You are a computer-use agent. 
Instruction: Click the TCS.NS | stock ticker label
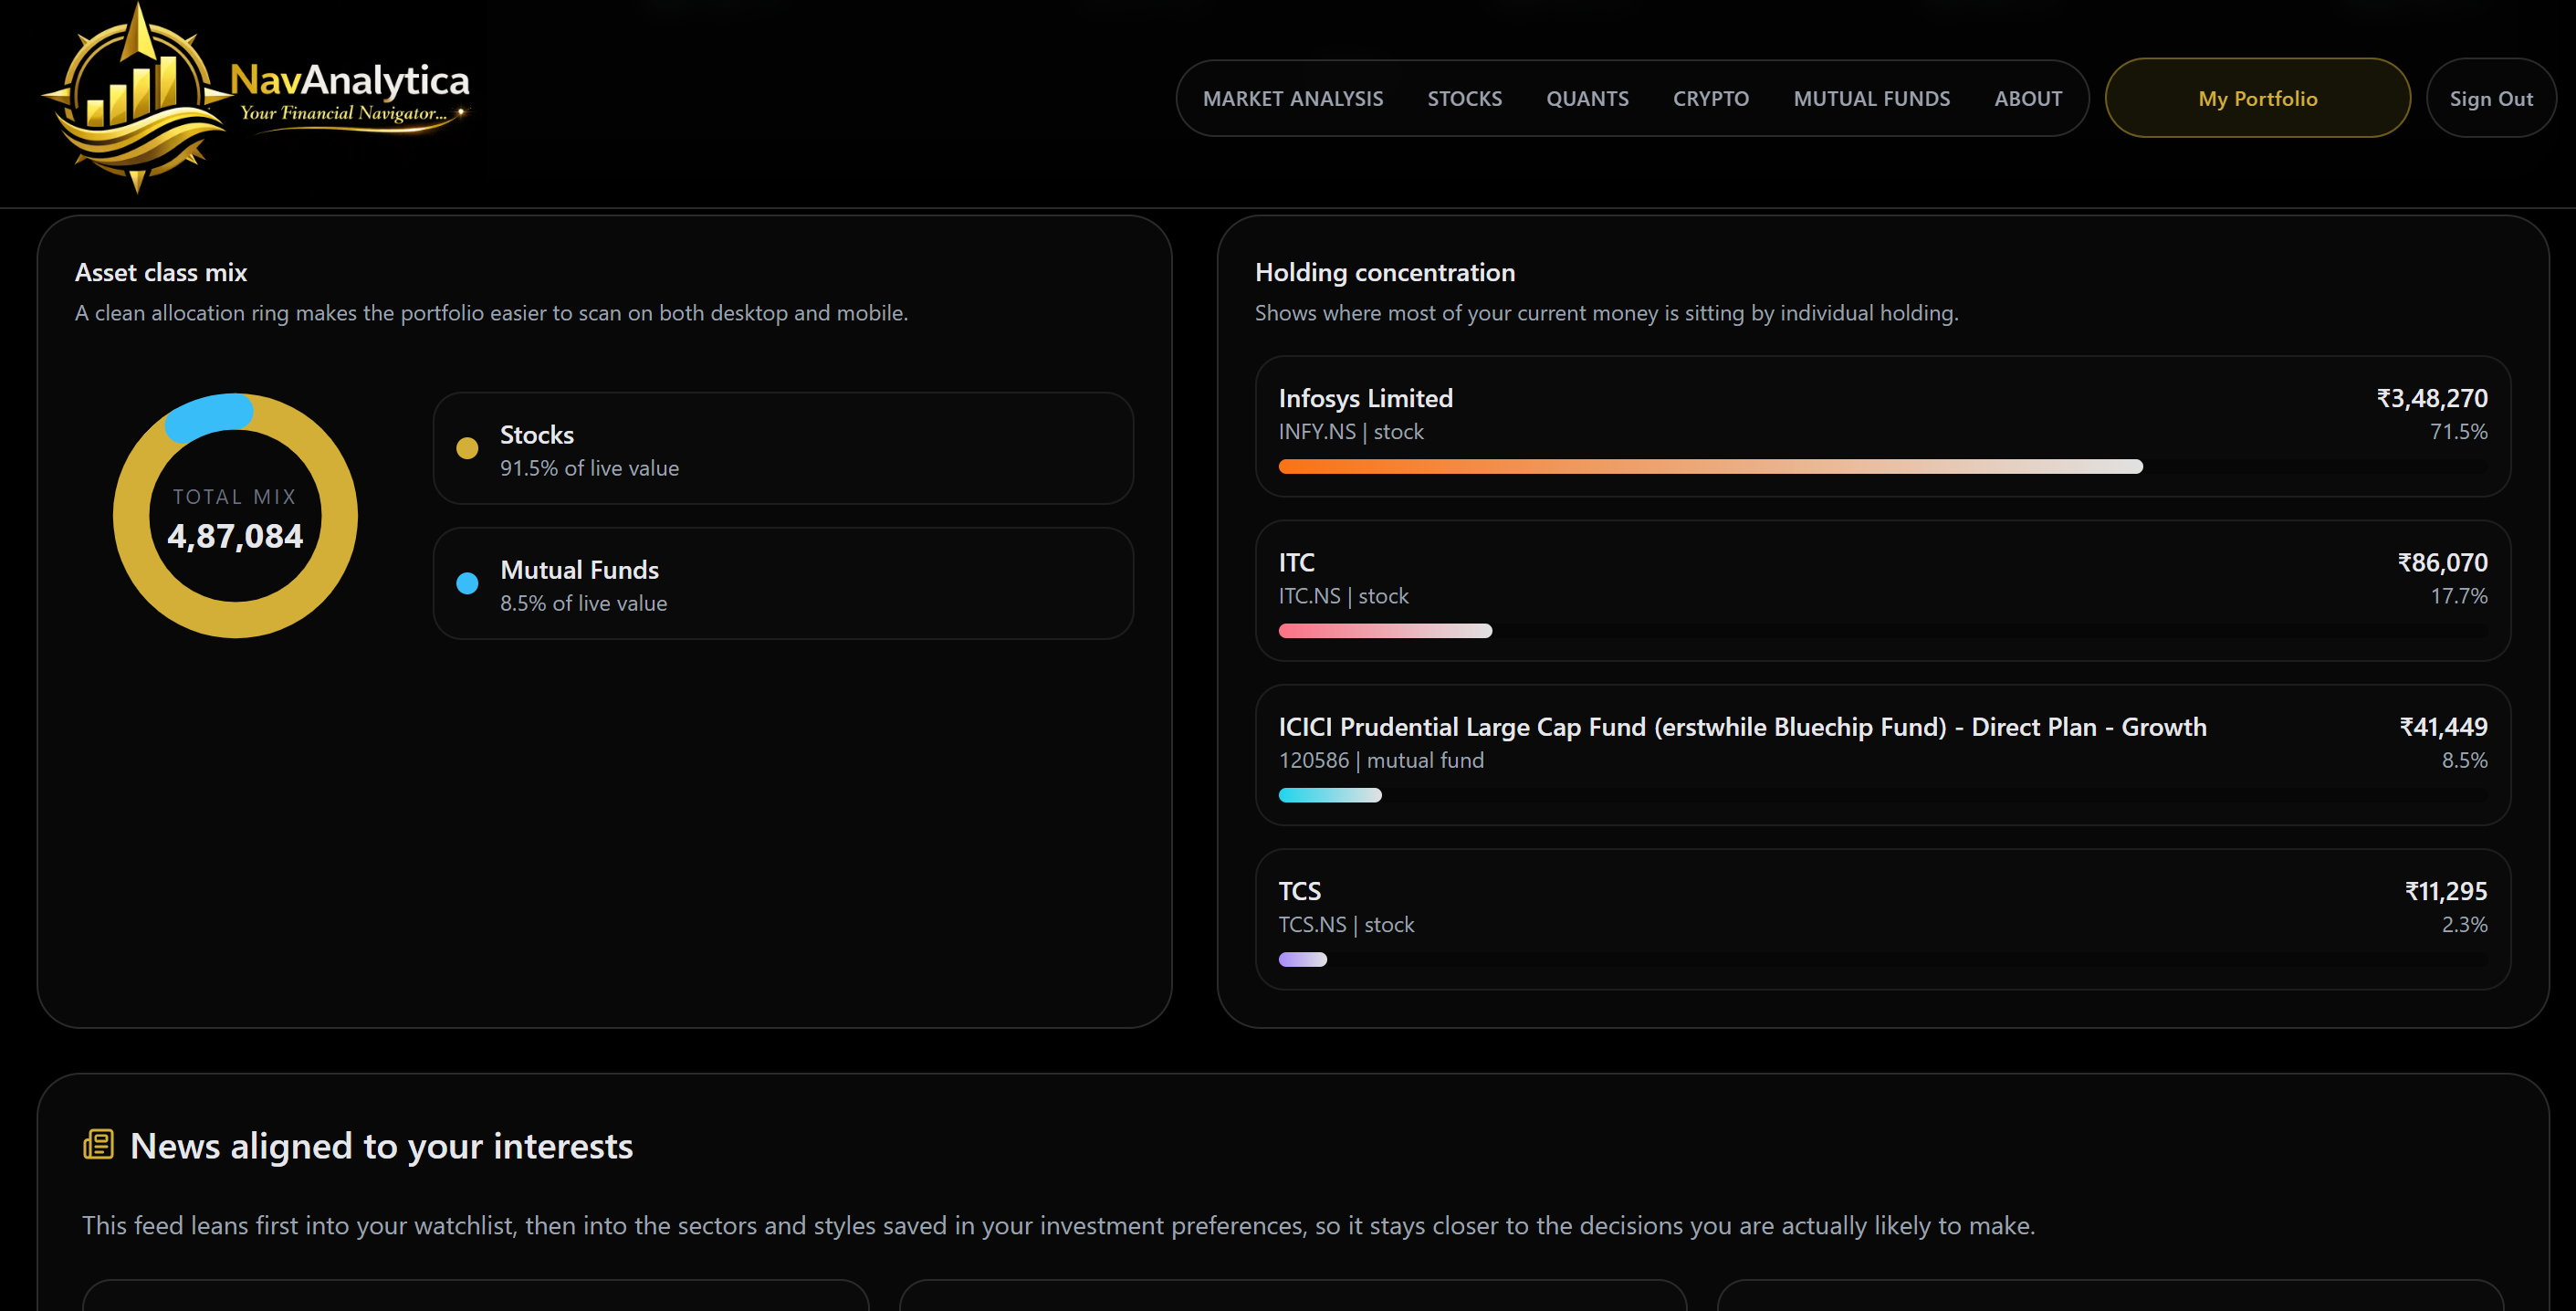point(1346,925)
